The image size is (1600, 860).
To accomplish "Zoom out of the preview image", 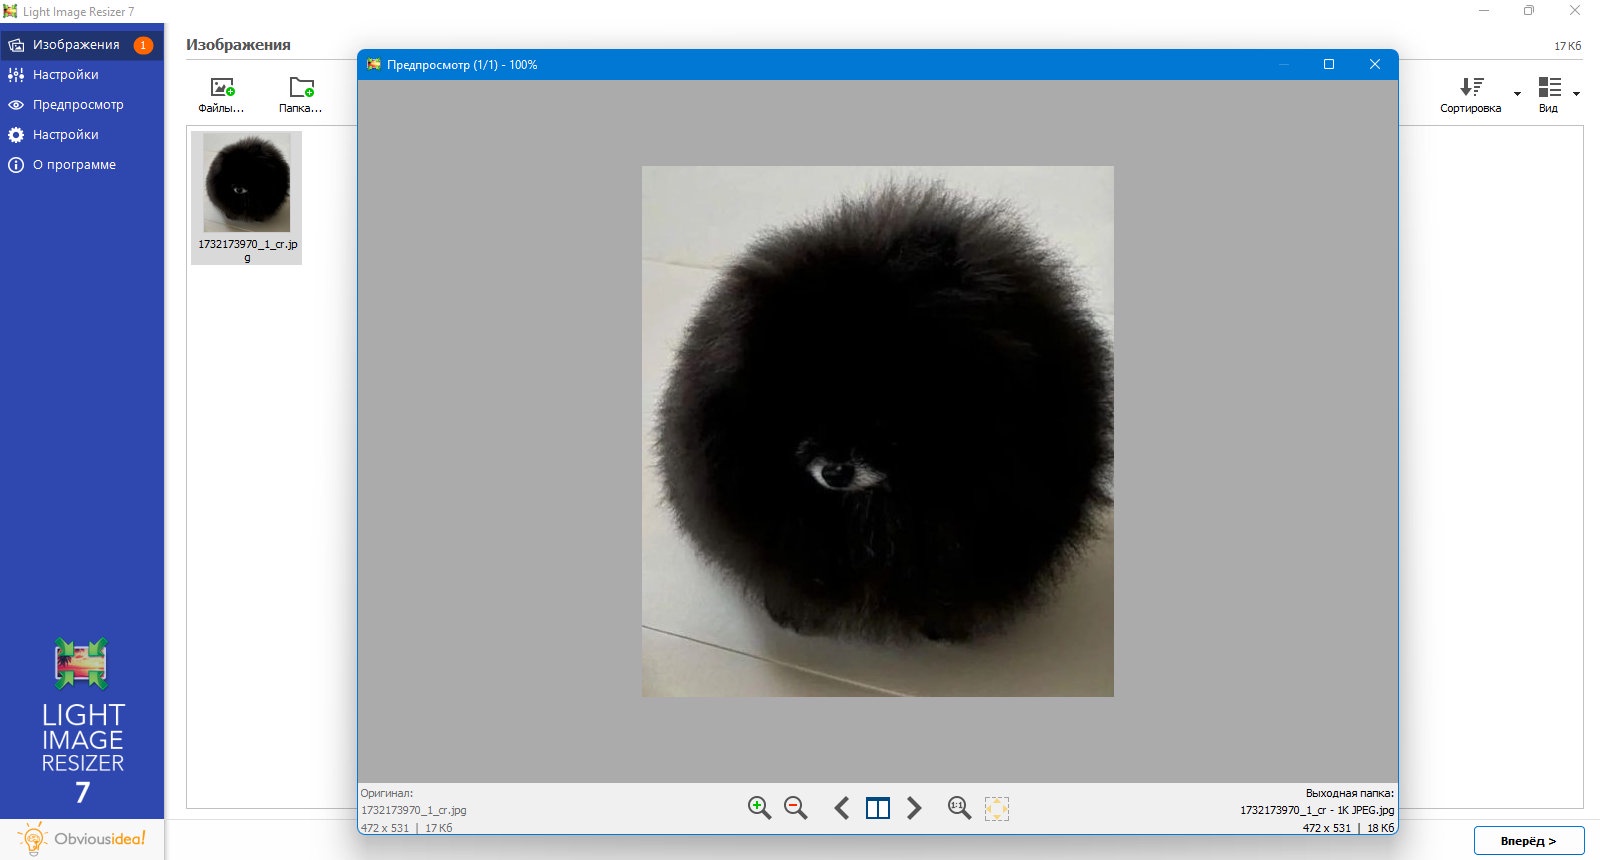I will 796,808.
